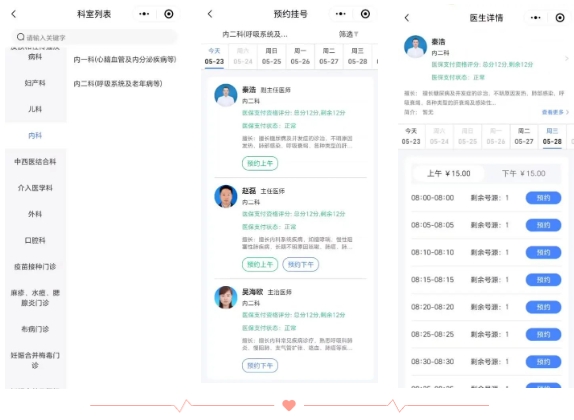Select 口腔科 in the department sidebar
The width and height of the screenshot is (574, 420).
point(35,240)
